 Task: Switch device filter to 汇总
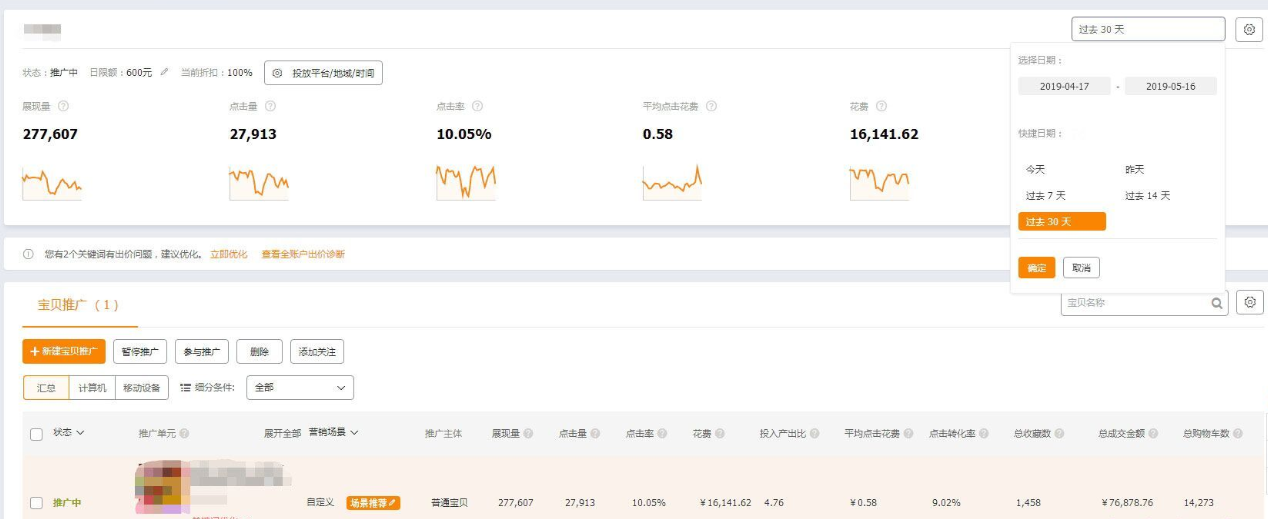[x=46, y=387]
